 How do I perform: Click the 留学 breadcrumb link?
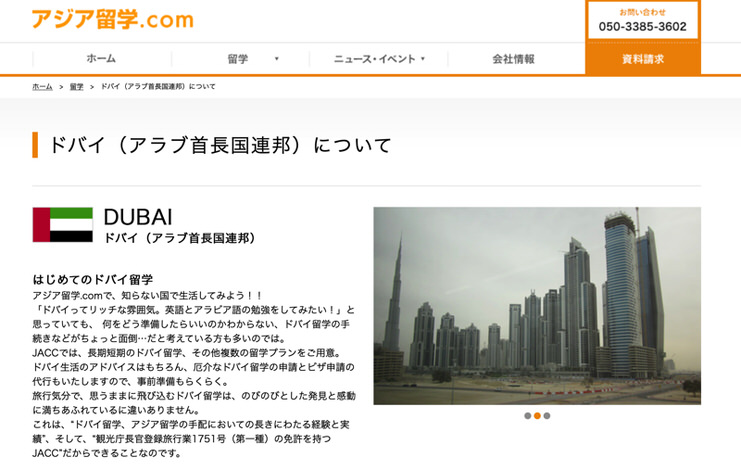click(x=77, y=87)
